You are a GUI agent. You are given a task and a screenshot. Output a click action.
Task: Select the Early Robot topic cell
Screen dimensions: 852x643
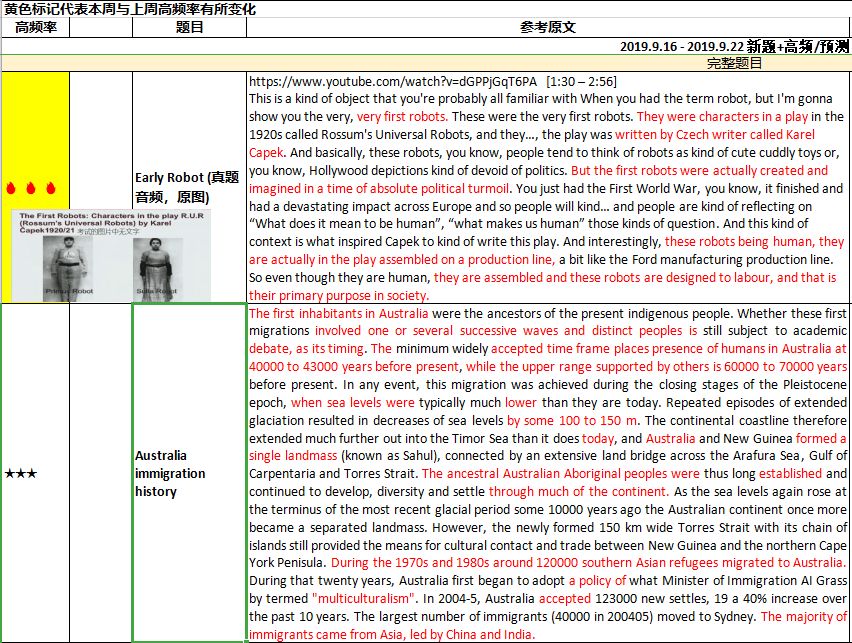189,187
